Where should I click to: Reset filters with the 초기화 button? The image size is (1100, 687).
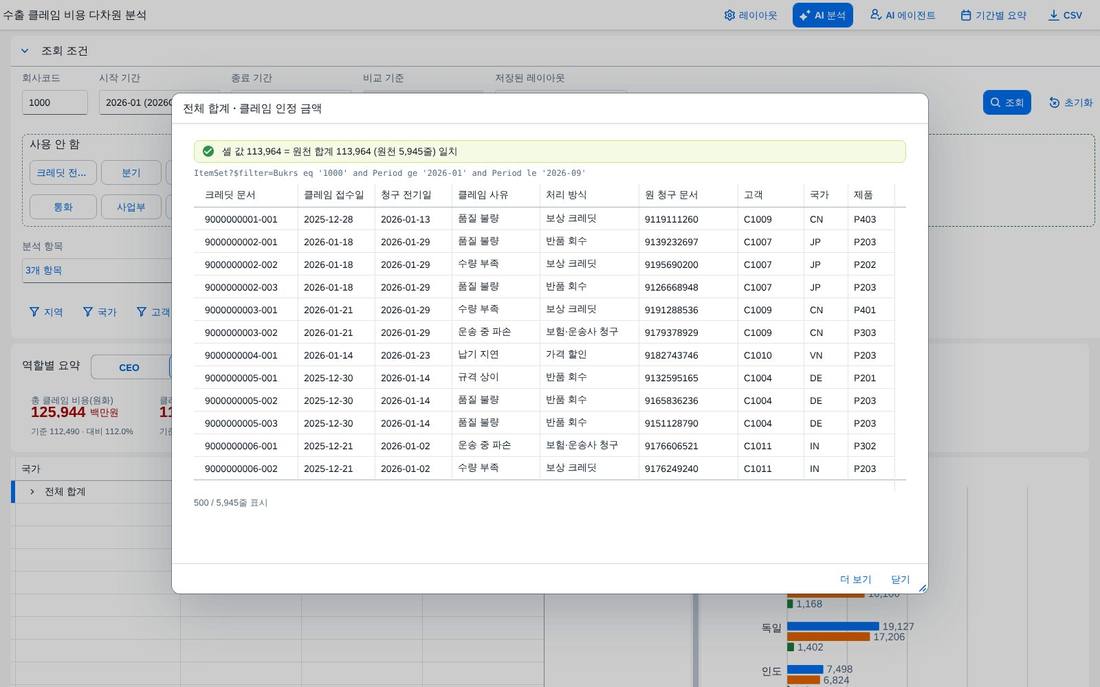click(x=1071, y=102)
